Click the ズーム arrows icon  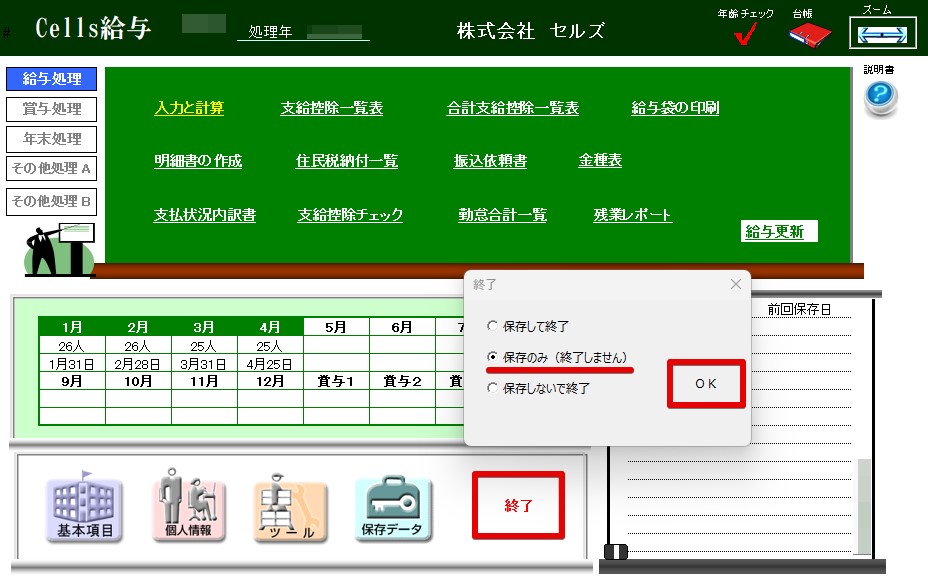882,33
